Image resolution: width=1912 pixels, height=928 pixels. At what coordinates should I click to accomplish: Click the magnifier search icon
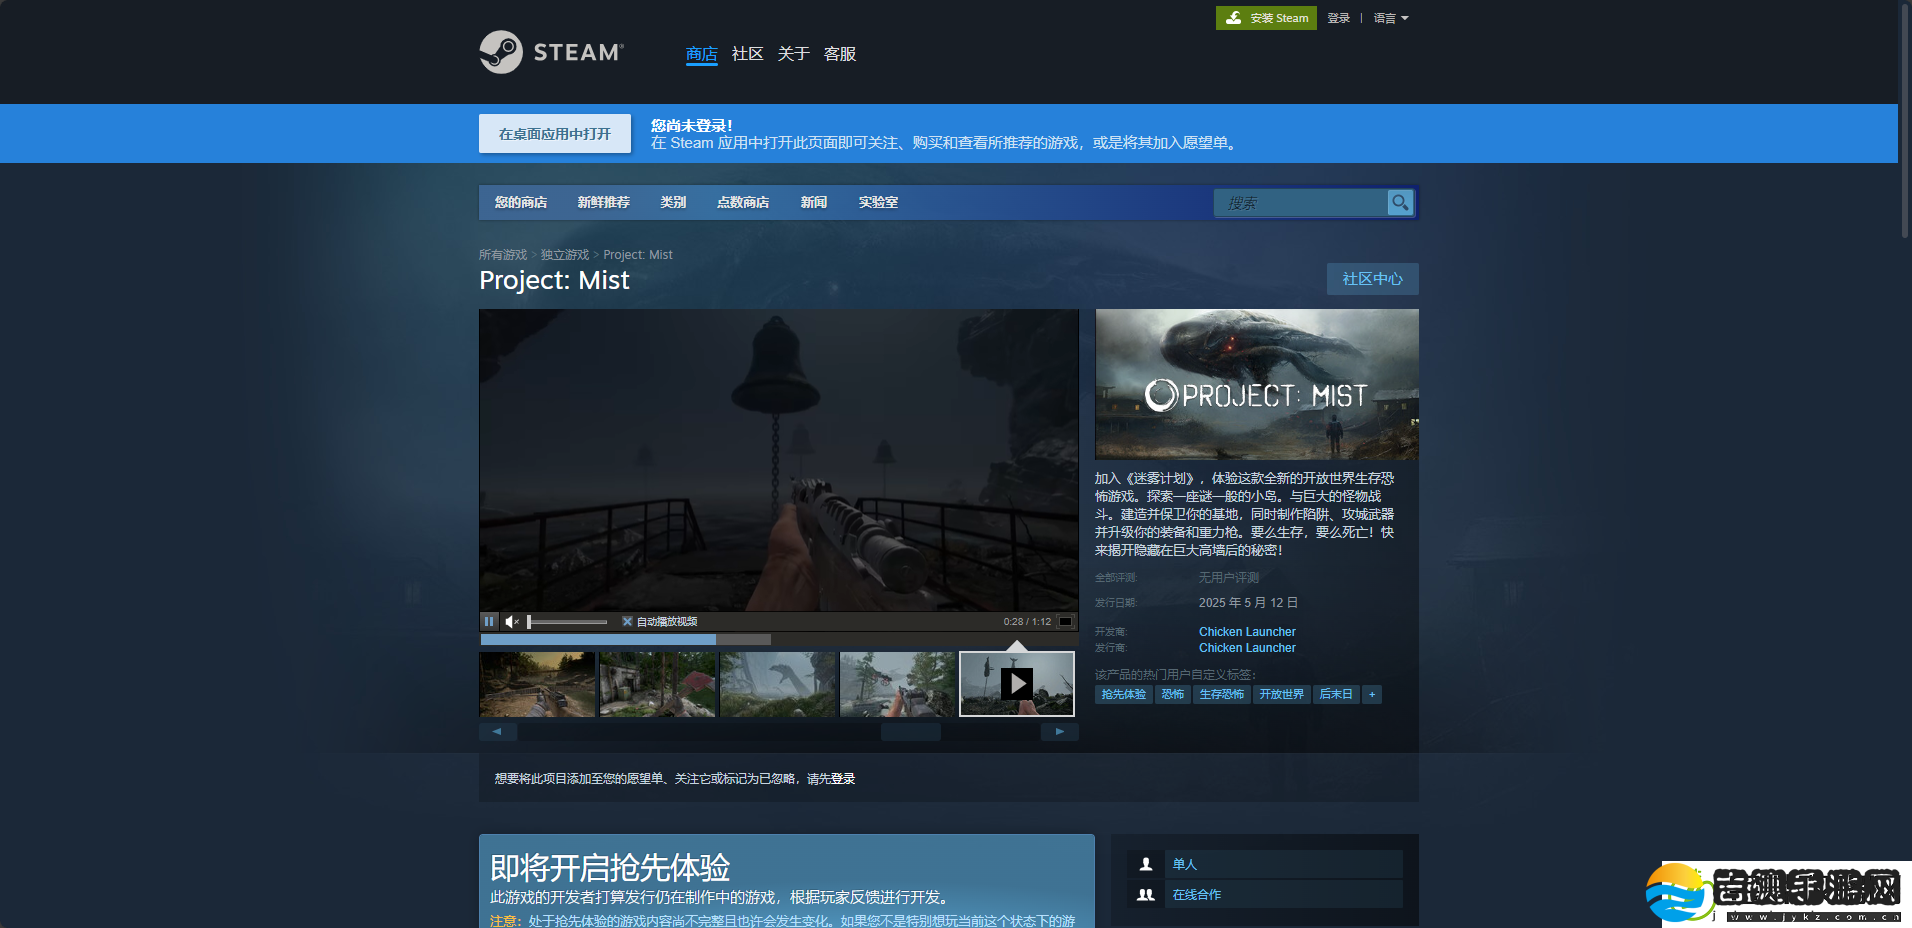tap(1400, 203)
